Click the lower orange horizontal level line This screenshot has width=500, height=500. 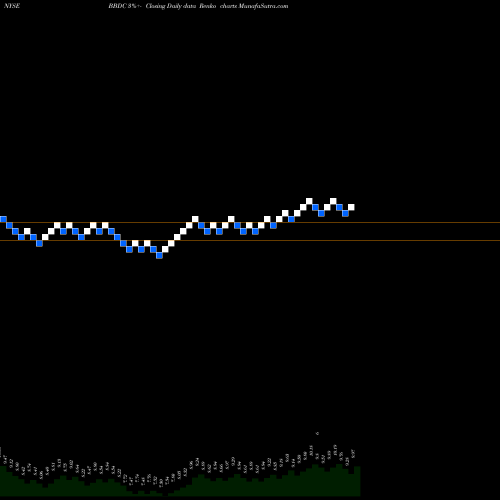[250, 240]
